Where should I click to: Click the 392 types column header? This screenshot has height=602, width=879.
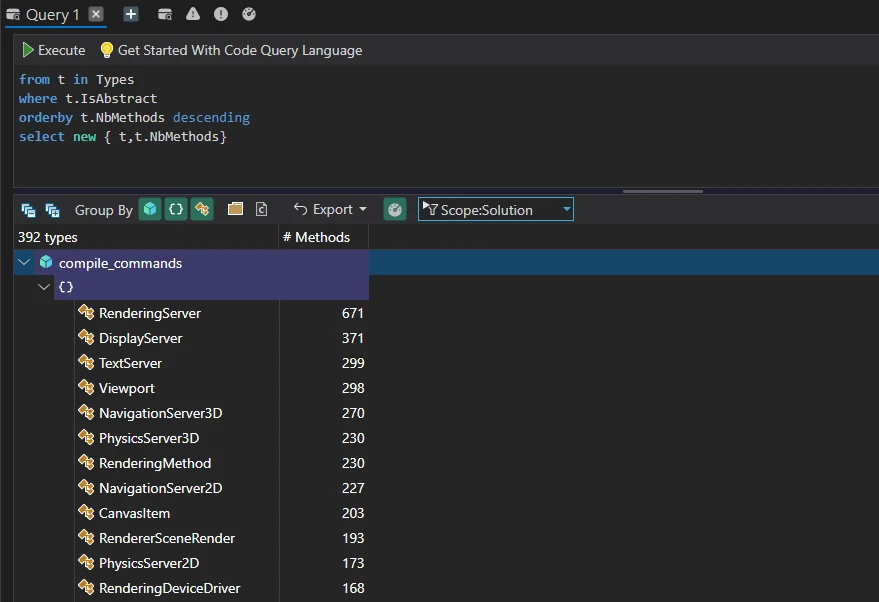[x=146, y=237]
